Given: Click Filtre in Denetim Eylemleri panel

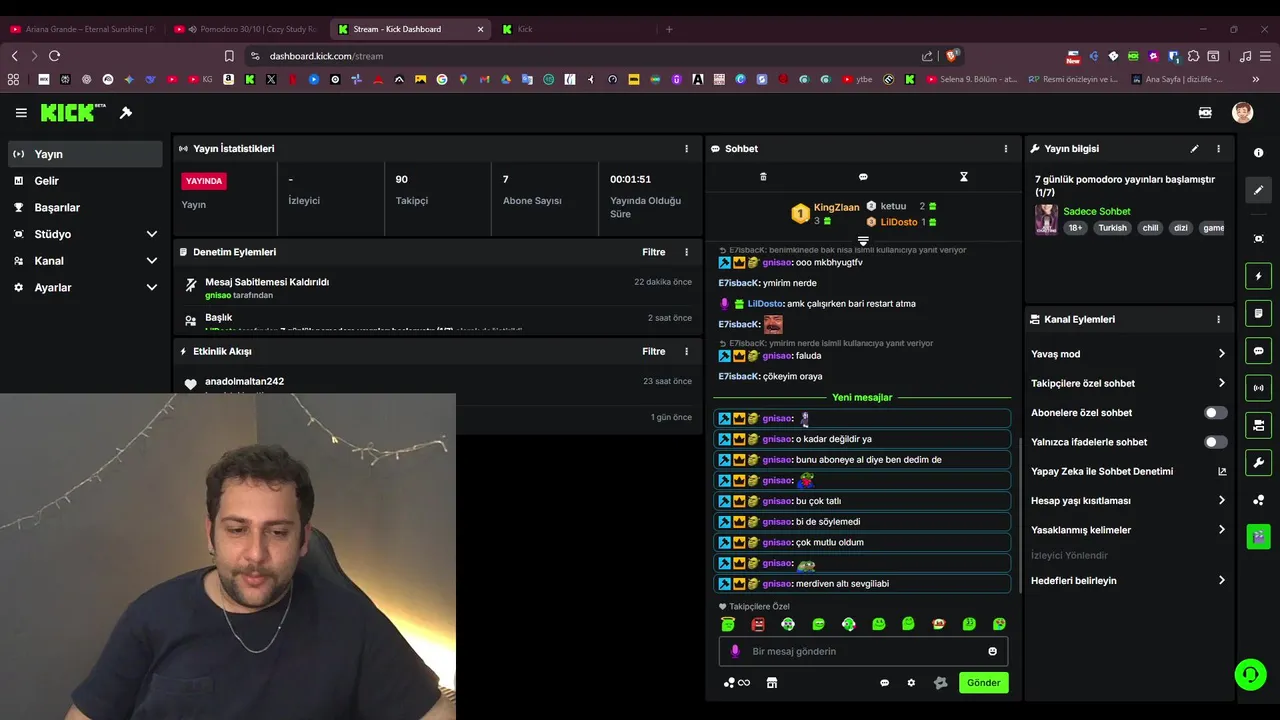Looking at the screenshot, I should 654,252.
